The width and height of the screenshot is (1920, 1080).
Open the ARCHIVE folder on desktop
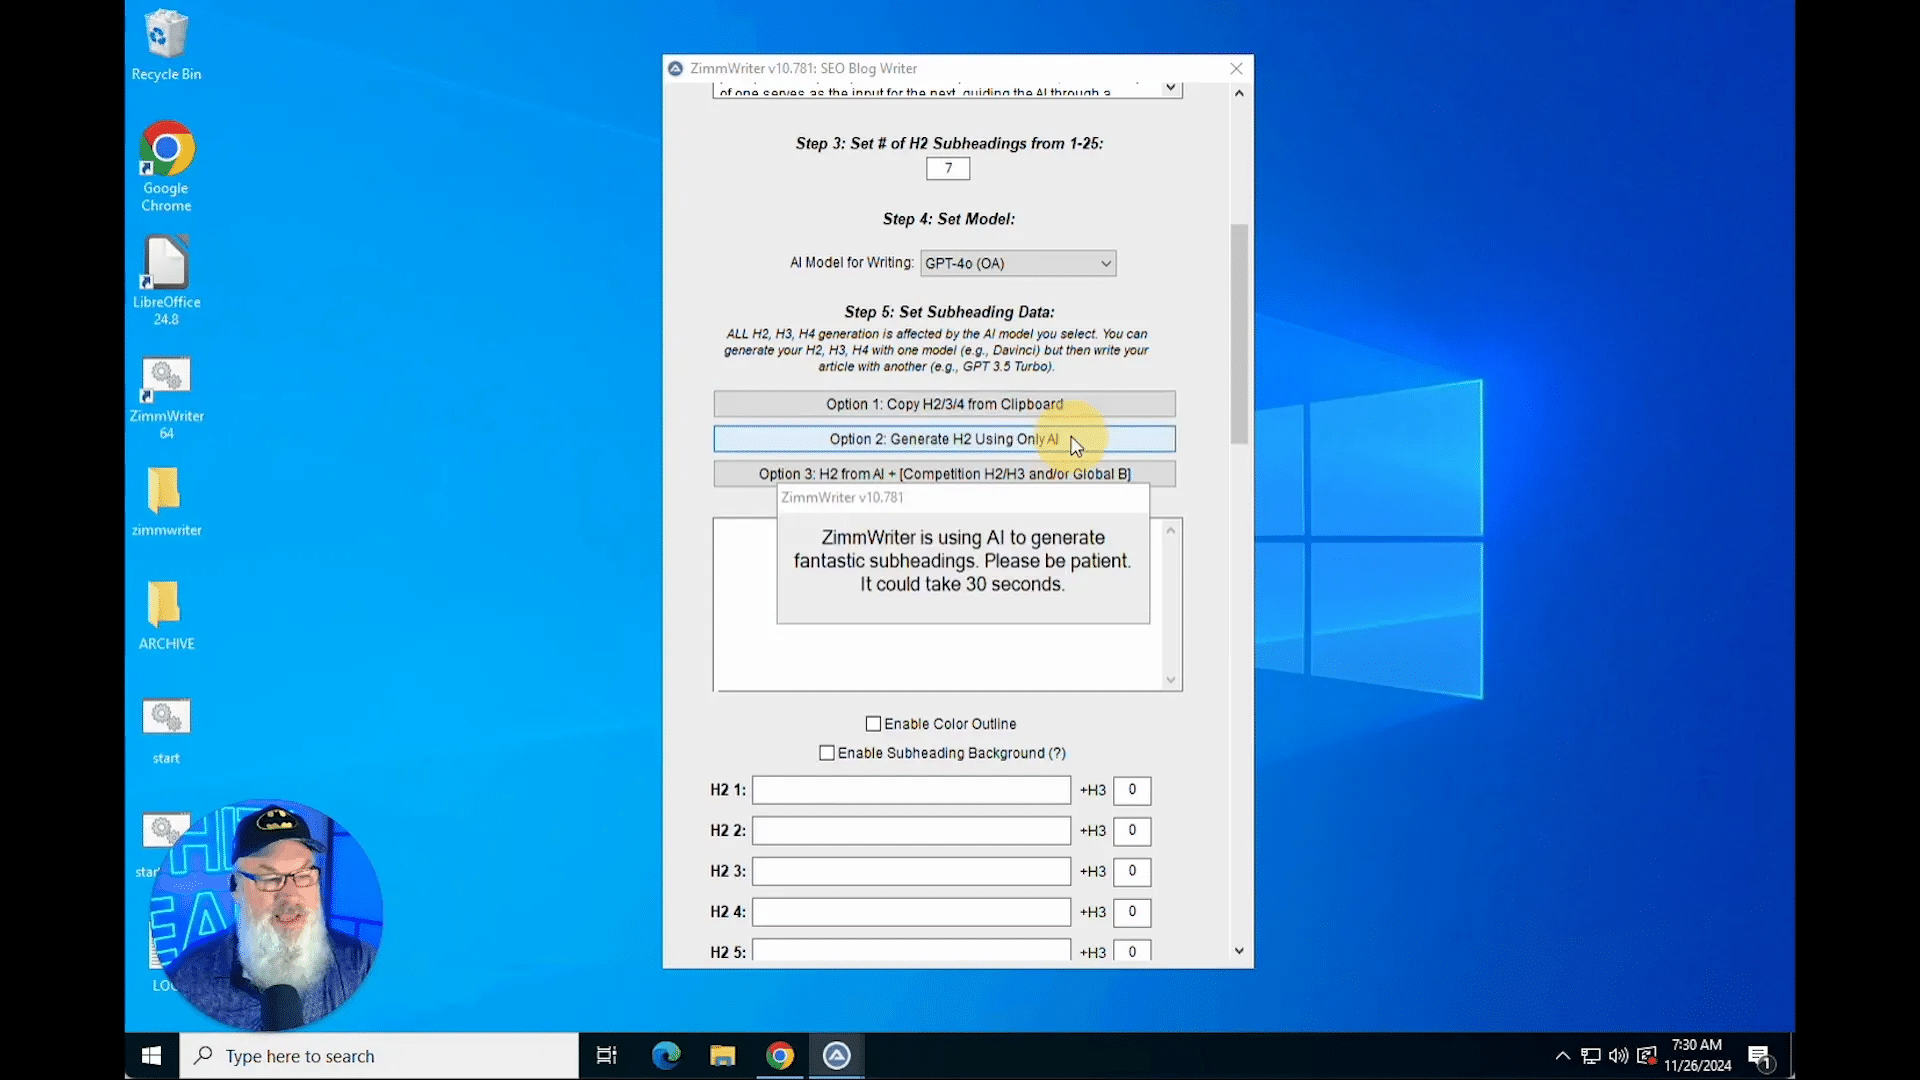click(x=166, y=616)
